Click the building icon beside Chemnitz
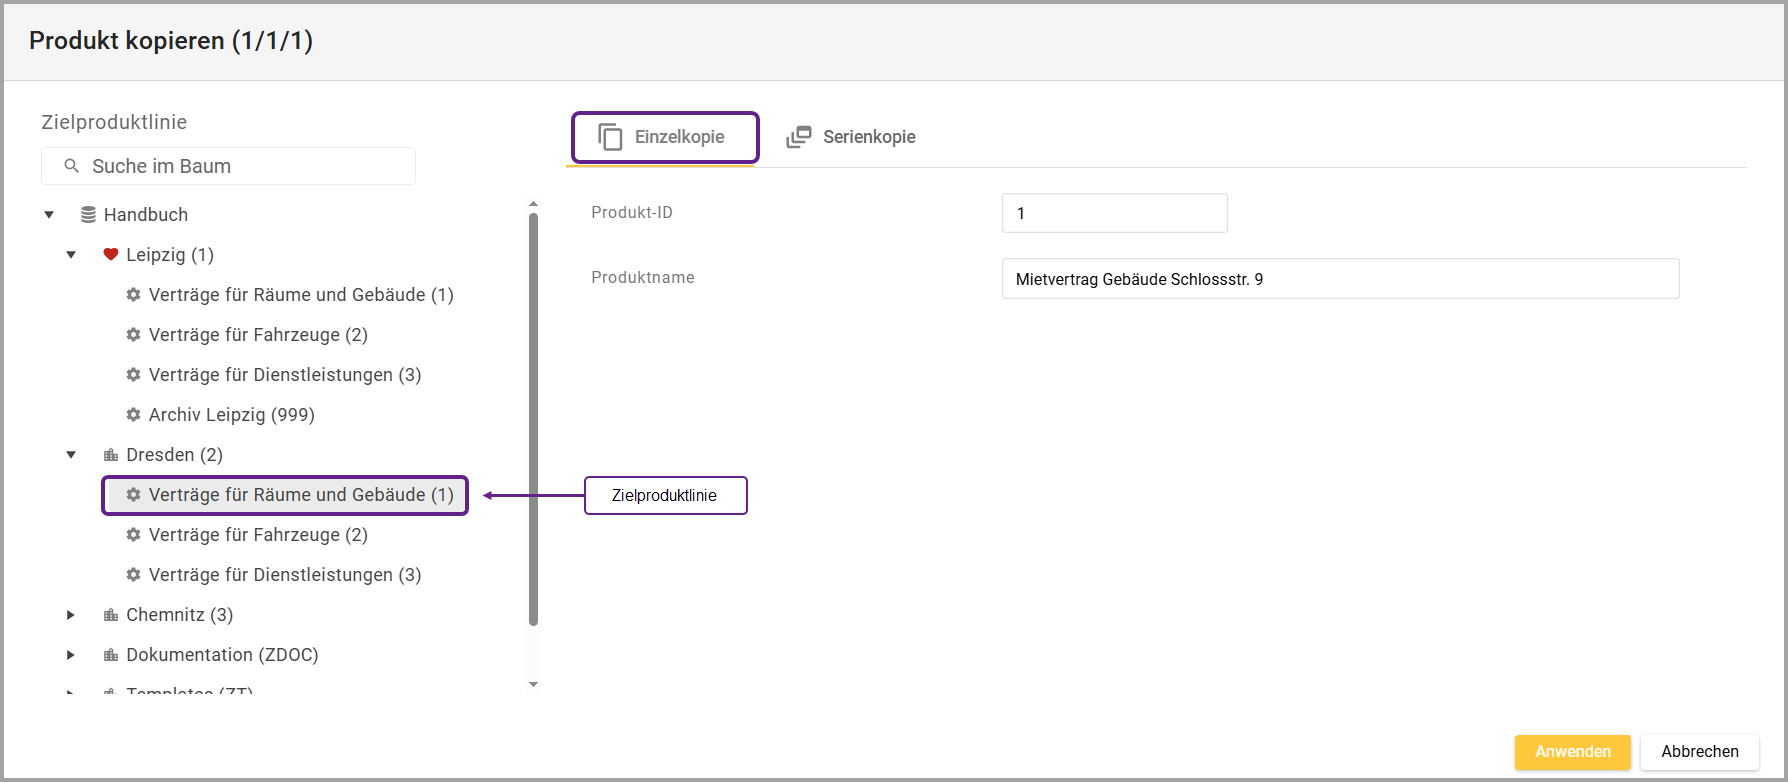Viewport: 1788px width, 782px height. point(111,615)
